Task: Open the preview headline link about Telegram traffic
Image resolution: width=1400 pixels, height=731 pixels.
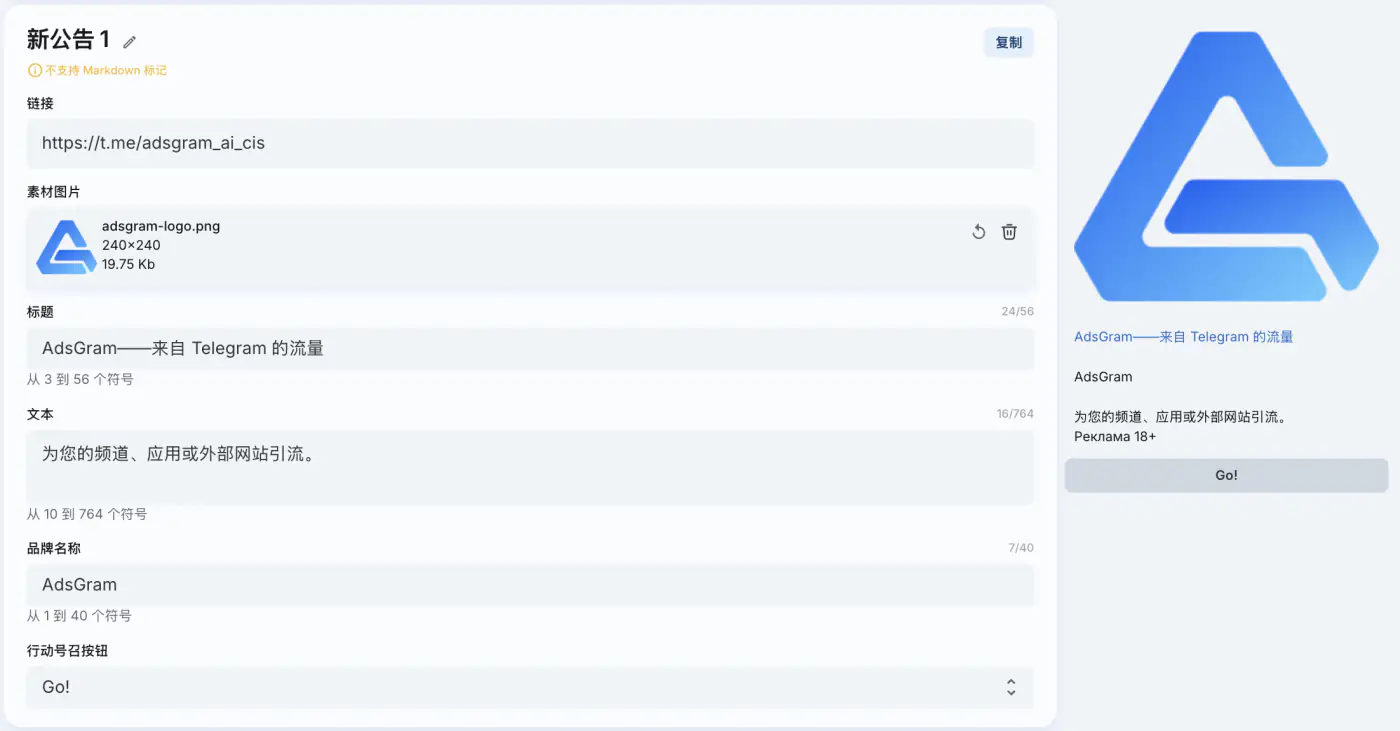Action: coord(1184,337)
